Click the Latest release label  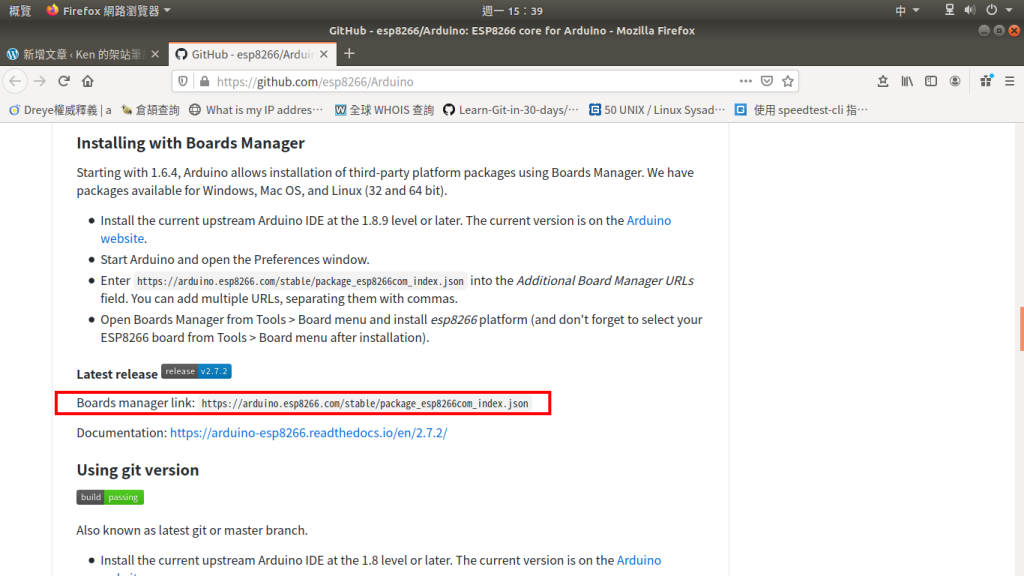(117, 374)
